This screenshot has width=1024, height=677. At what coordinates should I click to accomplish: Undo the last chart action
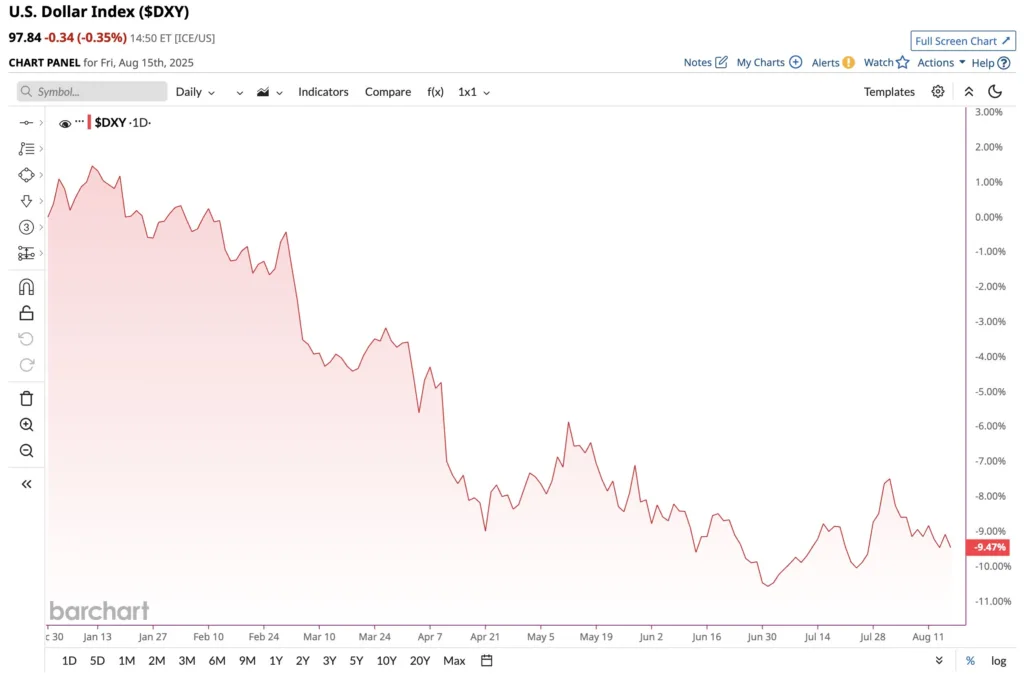(x=26, y=339)
